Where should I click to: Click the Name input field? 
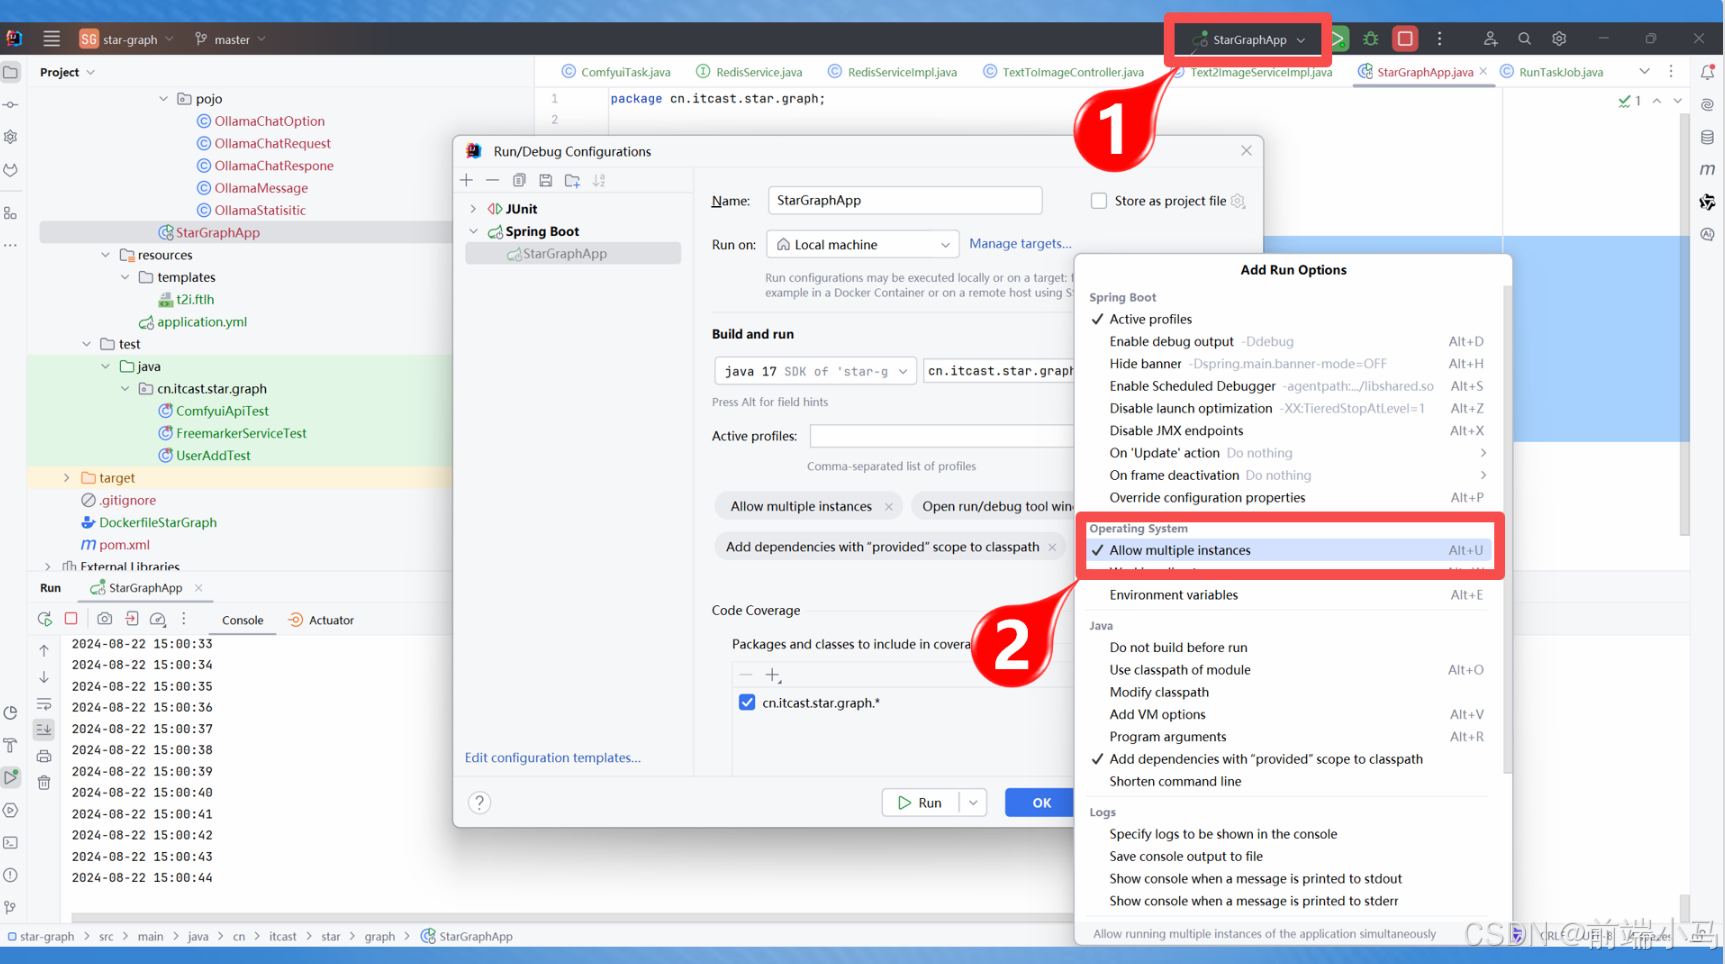905,200
